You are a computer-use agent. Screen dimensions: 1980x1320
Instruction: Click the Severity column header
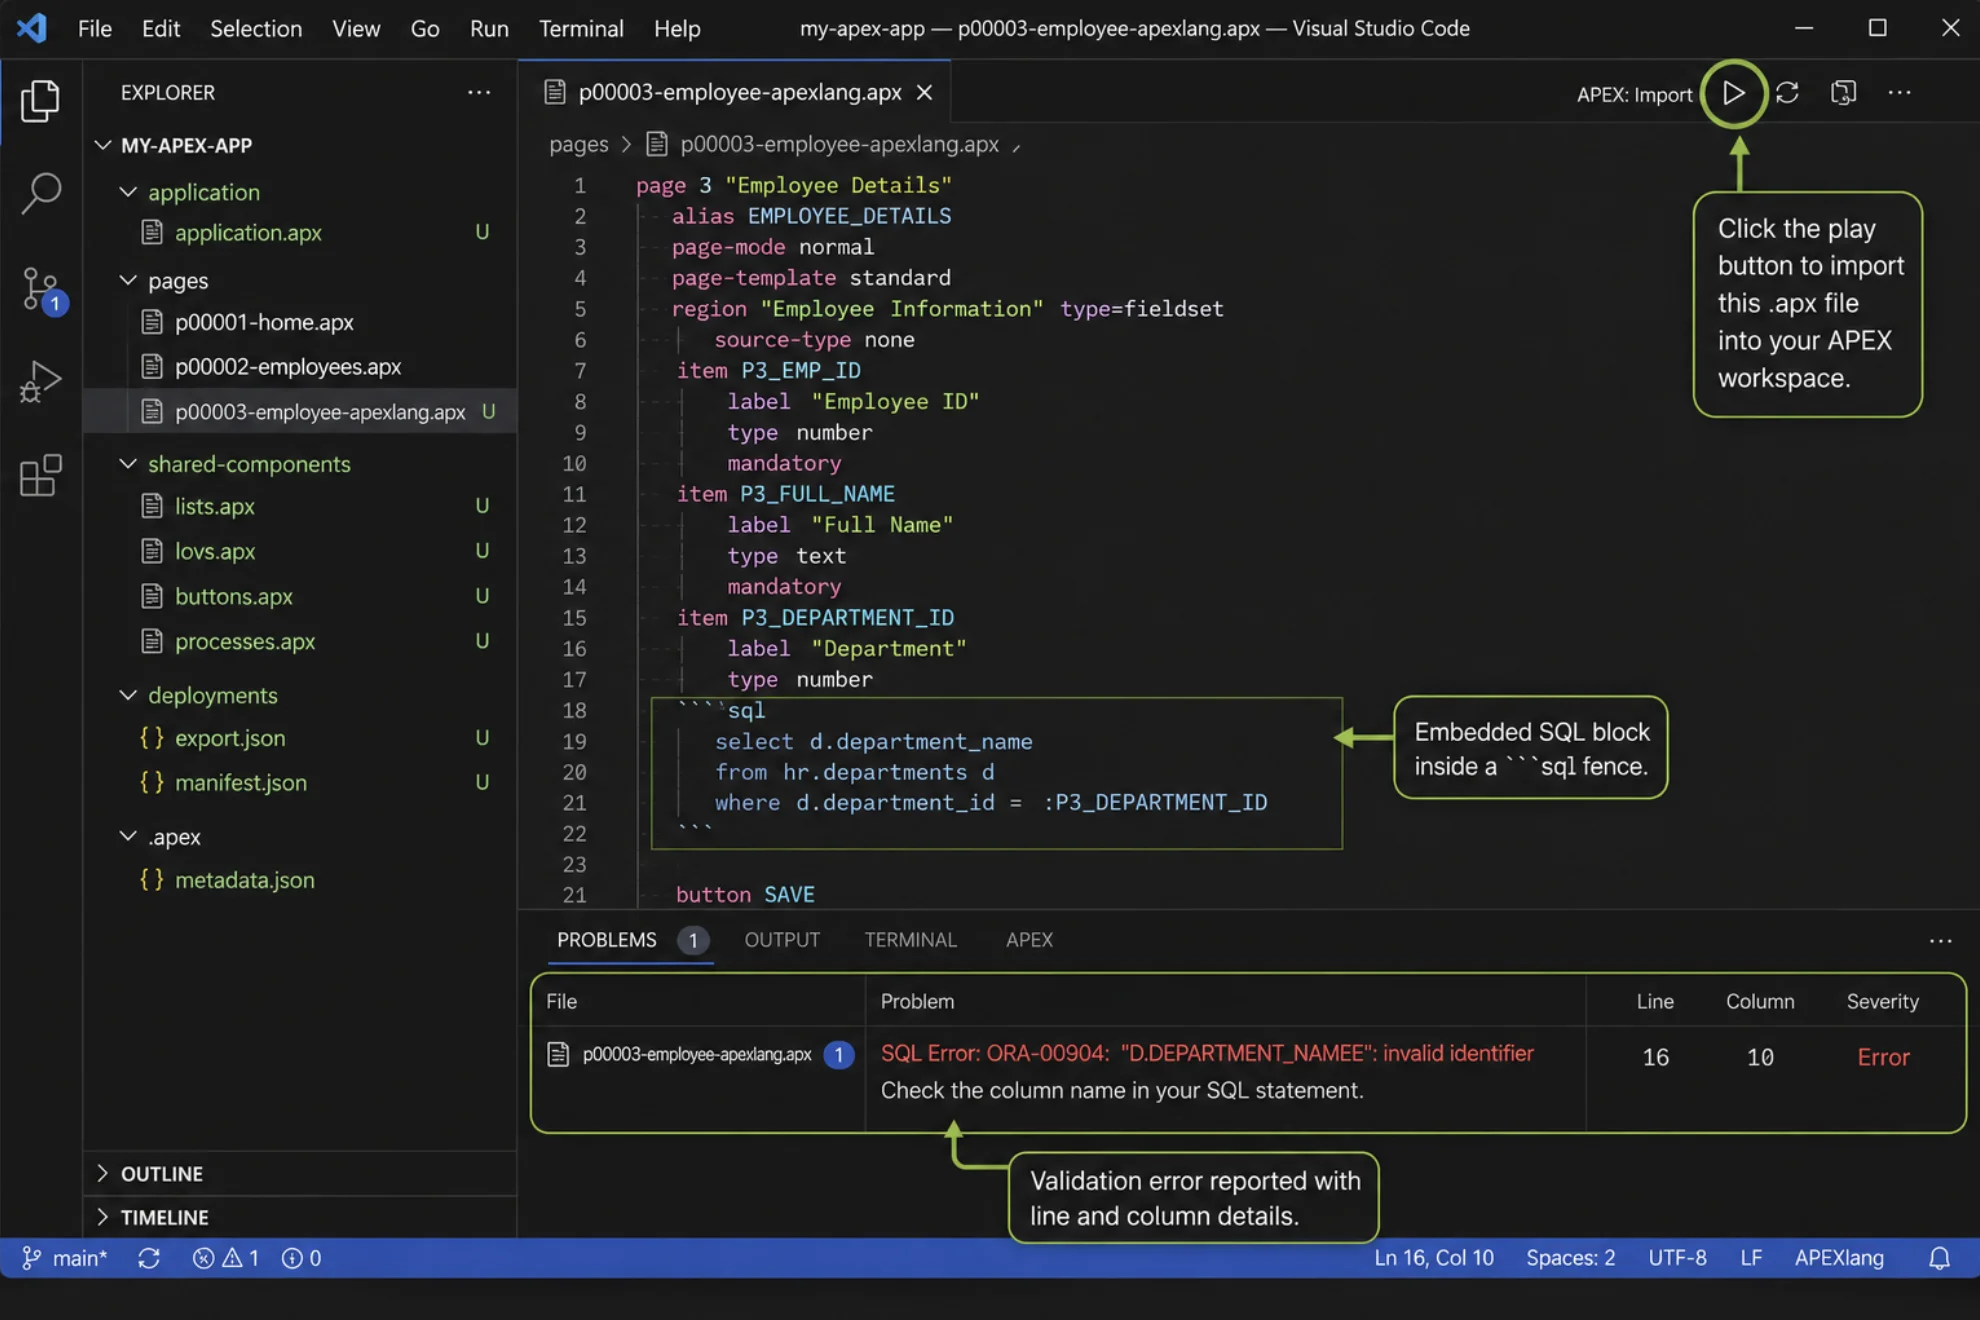[x=1882, y=1001]
